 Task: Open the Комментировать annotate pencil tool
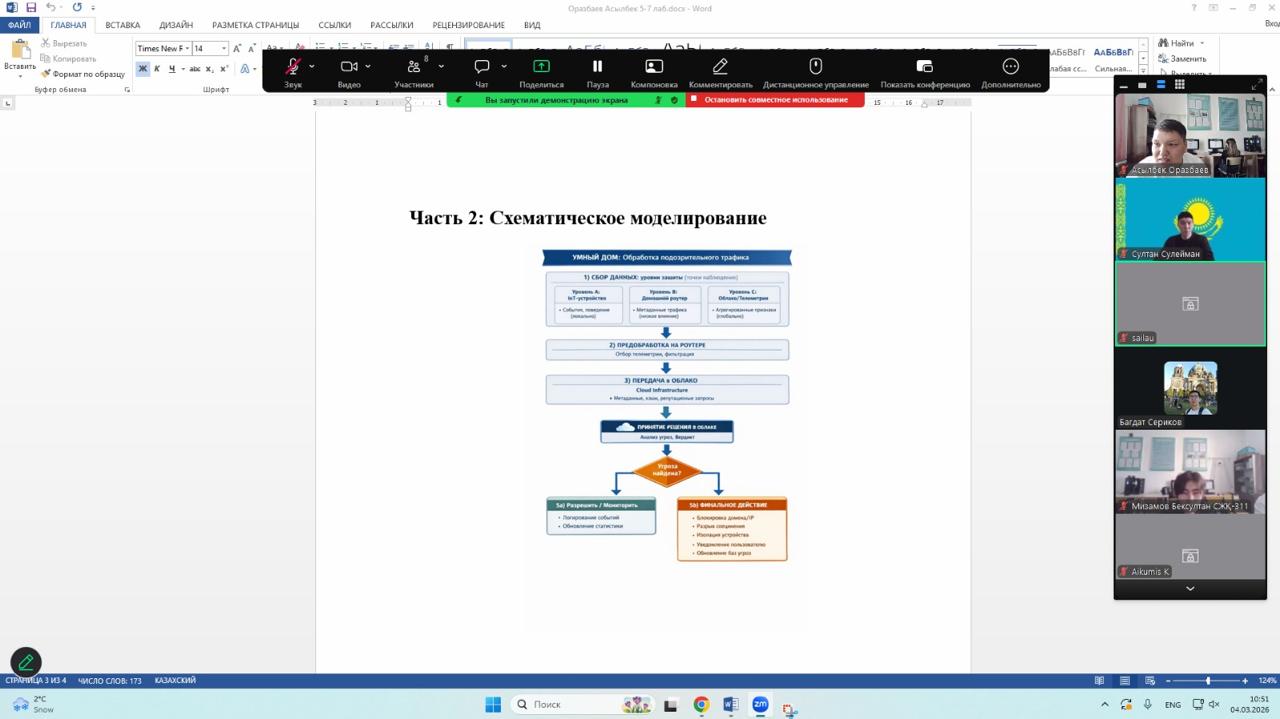pos(720,67)
